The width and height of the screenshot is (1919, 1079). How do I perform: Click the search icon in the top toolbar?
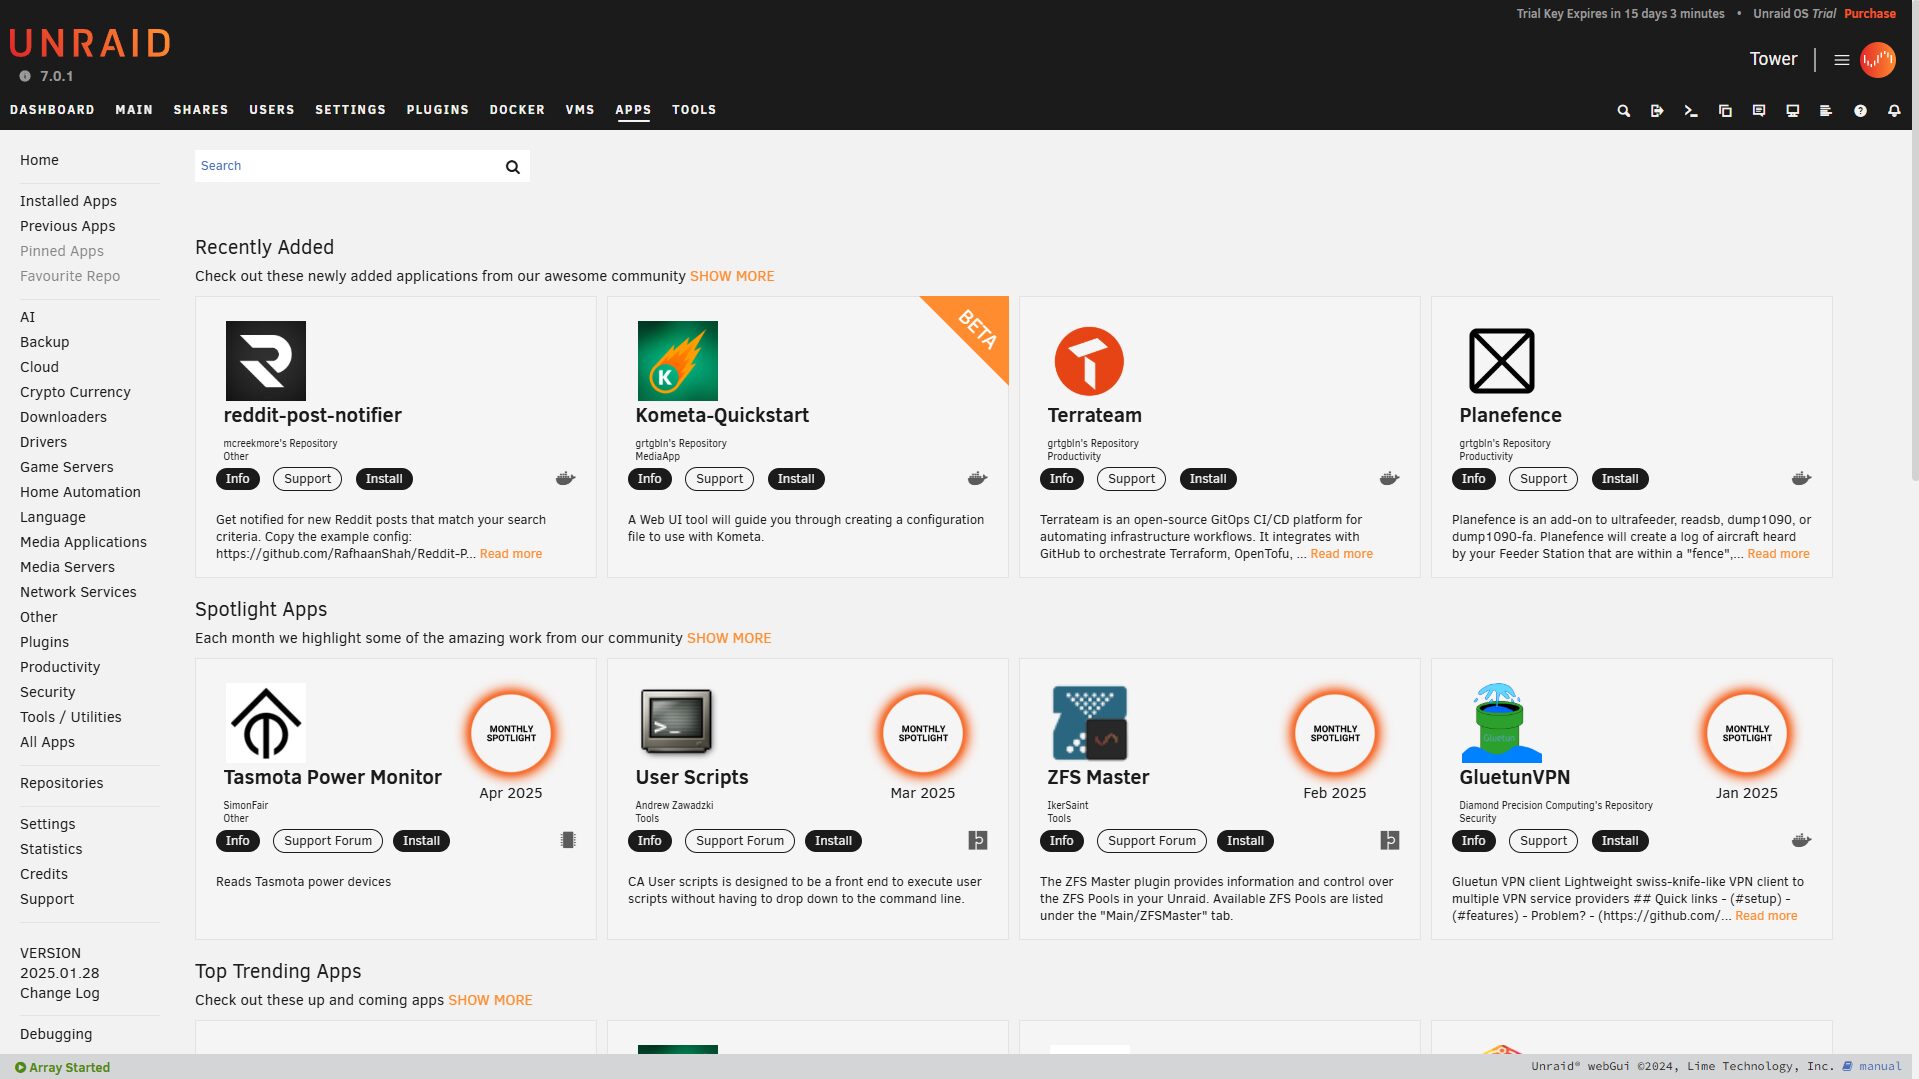tap(1624, 111)
